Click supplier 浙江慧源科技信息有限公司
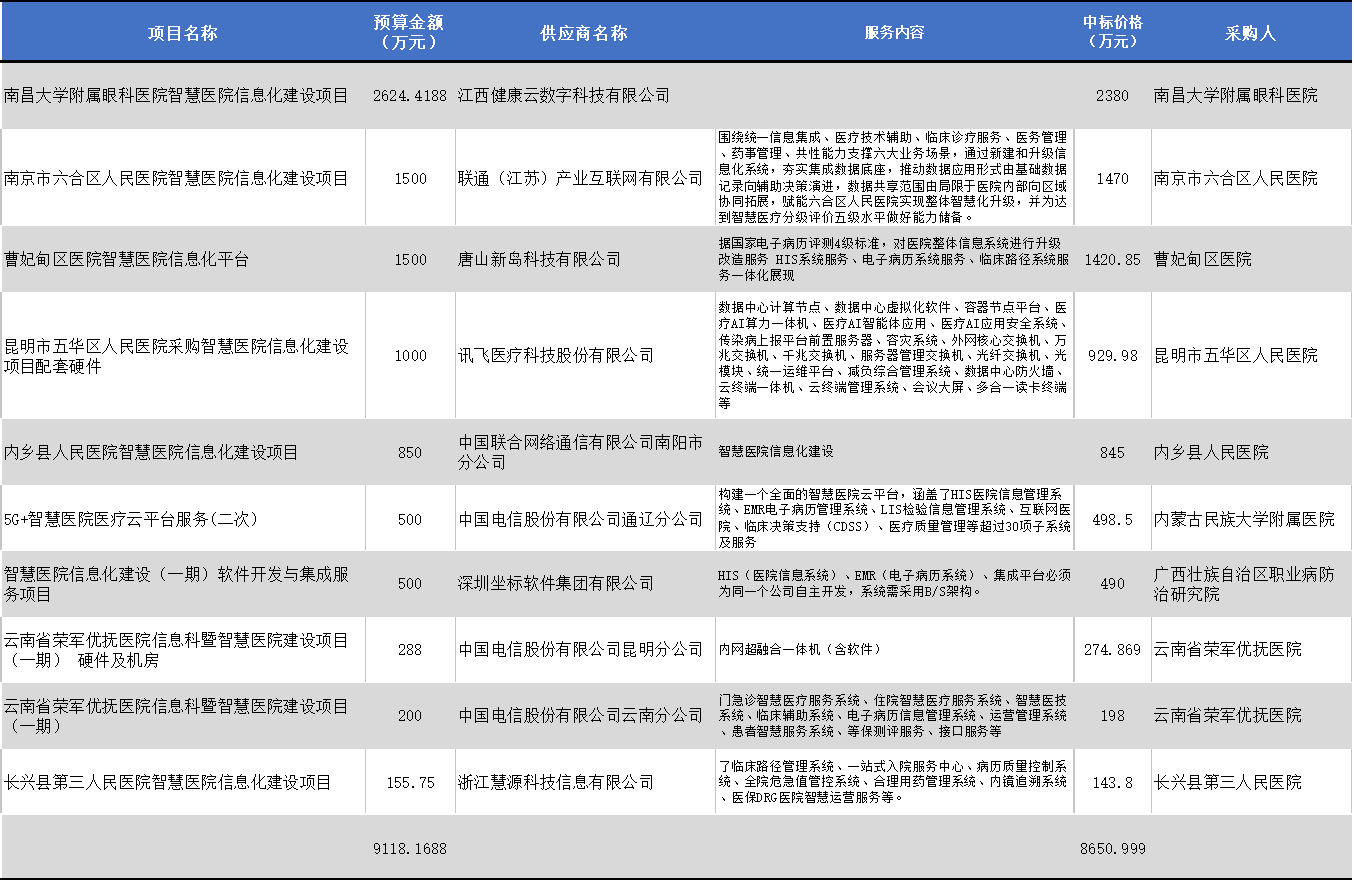 point(556,783)
